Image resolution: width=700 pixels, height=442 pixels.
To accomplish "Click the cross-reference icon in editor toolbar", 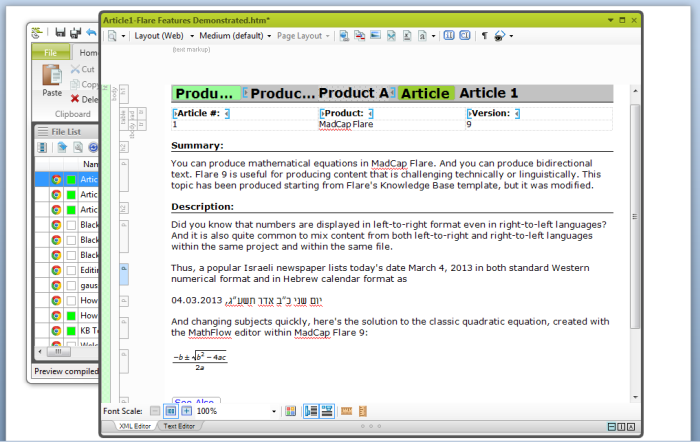I will pyautogui.click(x=391, y=36).
